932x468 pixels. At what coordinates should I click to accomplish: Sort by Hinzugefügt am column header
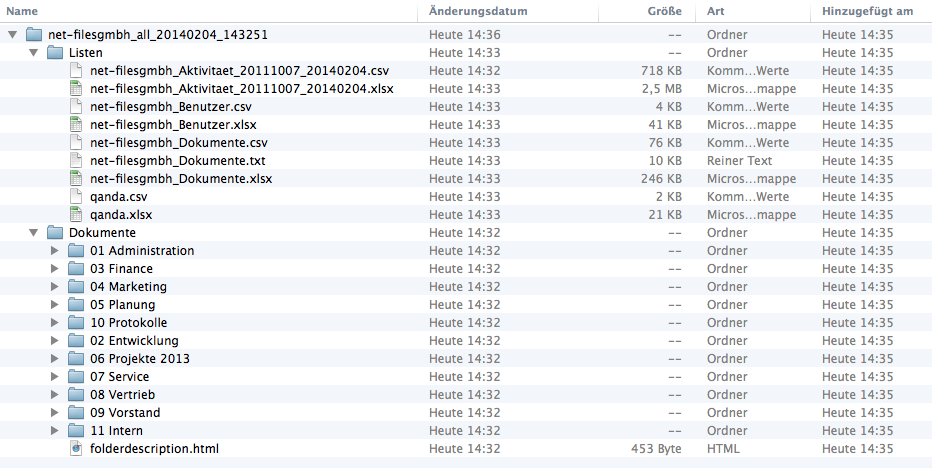coord(867,11)
